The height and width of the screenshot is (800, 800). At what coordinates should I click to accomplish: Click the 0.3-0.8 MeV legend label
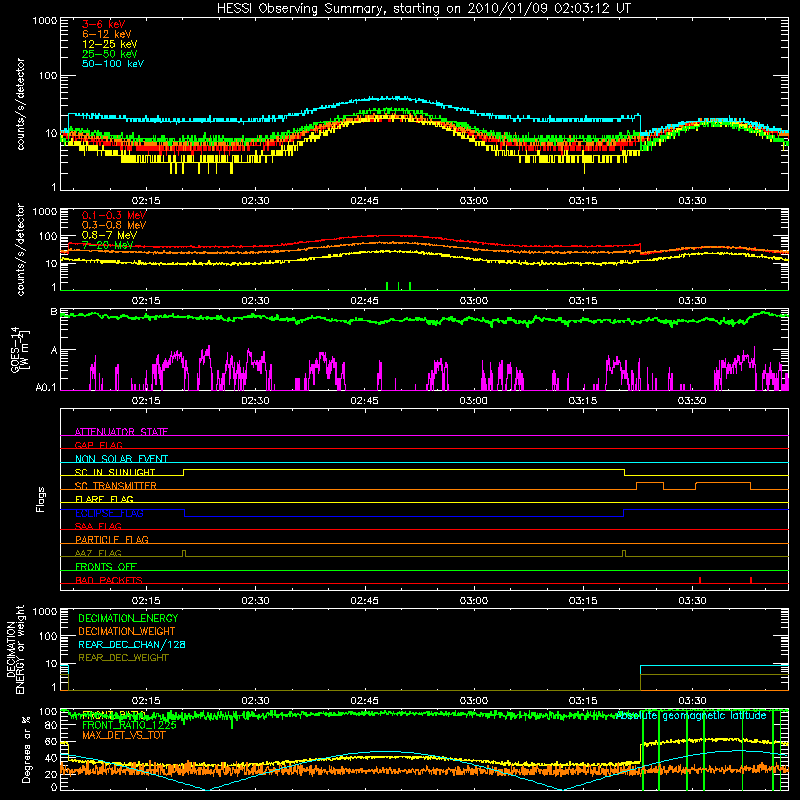pyautogui.click(x=114, y=225)
